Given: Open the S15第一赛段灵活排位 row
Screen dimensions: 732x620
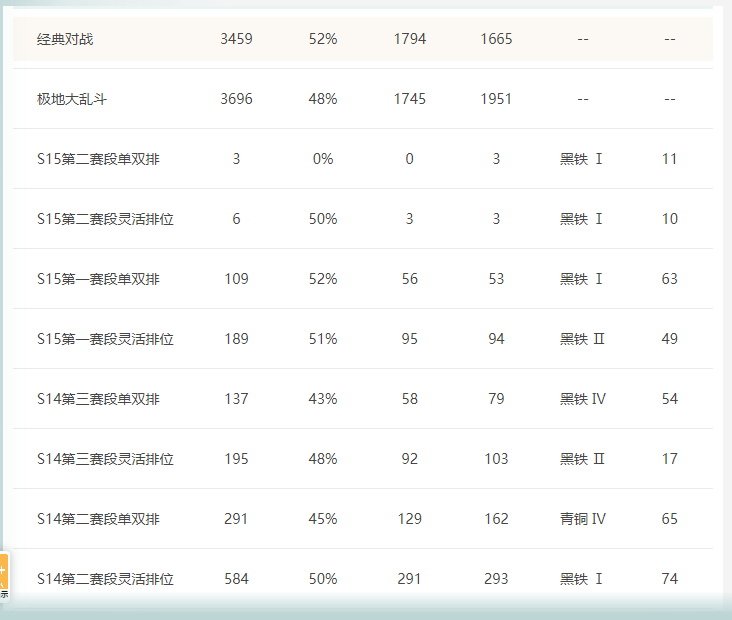Looking at the screenshot, I should coord(105,339).
